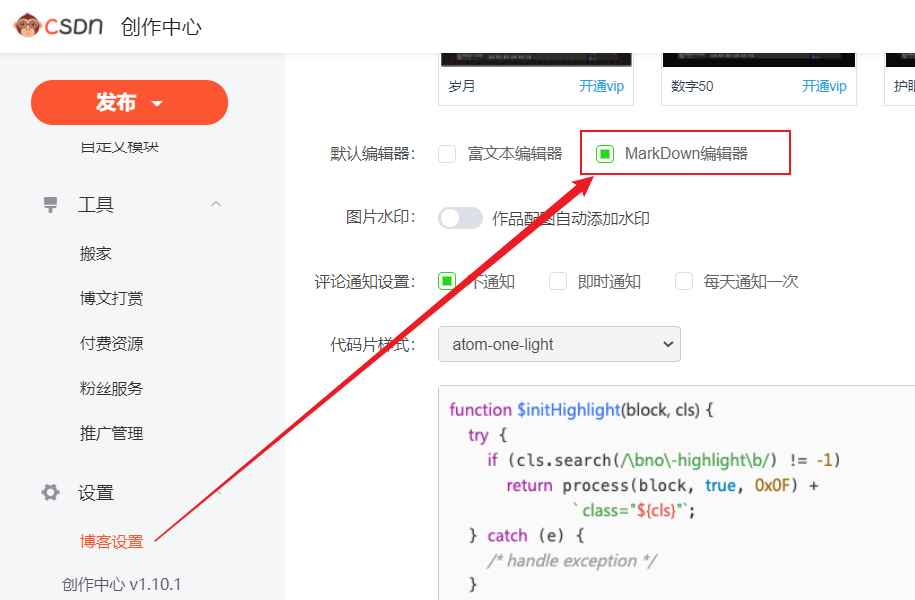
Task: Open 搬家 from the tools menu
Action: (x=95, y=253)
